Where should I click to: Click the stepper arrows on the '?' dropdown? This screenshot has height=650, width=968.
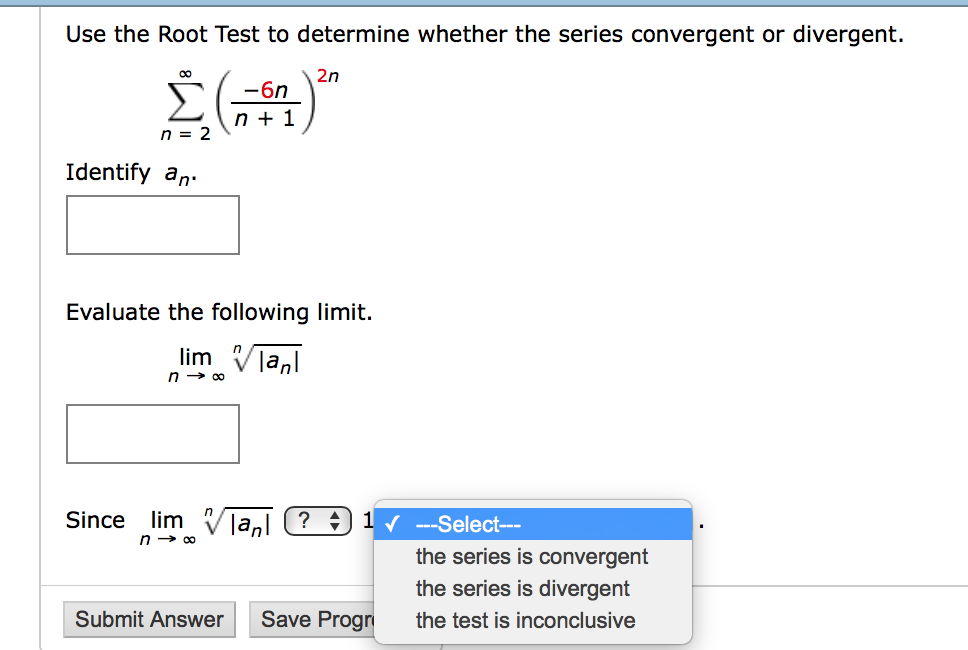(x=335, y=521)
